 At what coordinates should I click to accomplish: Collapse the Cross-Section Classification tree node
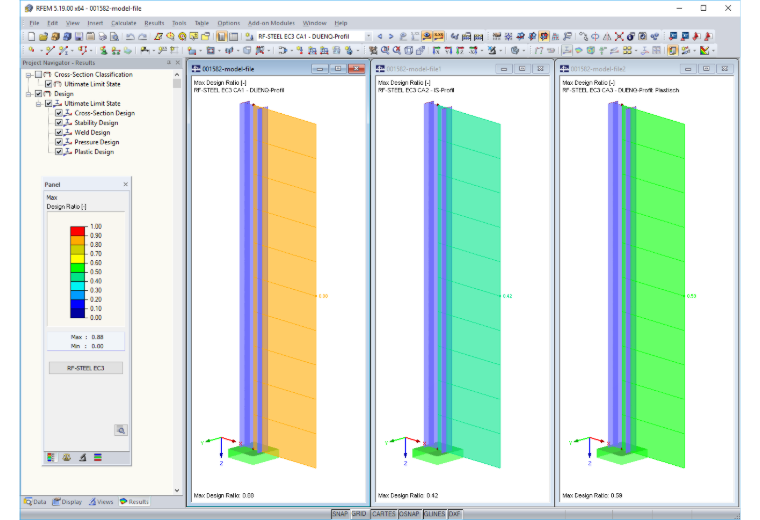(29, 75)
